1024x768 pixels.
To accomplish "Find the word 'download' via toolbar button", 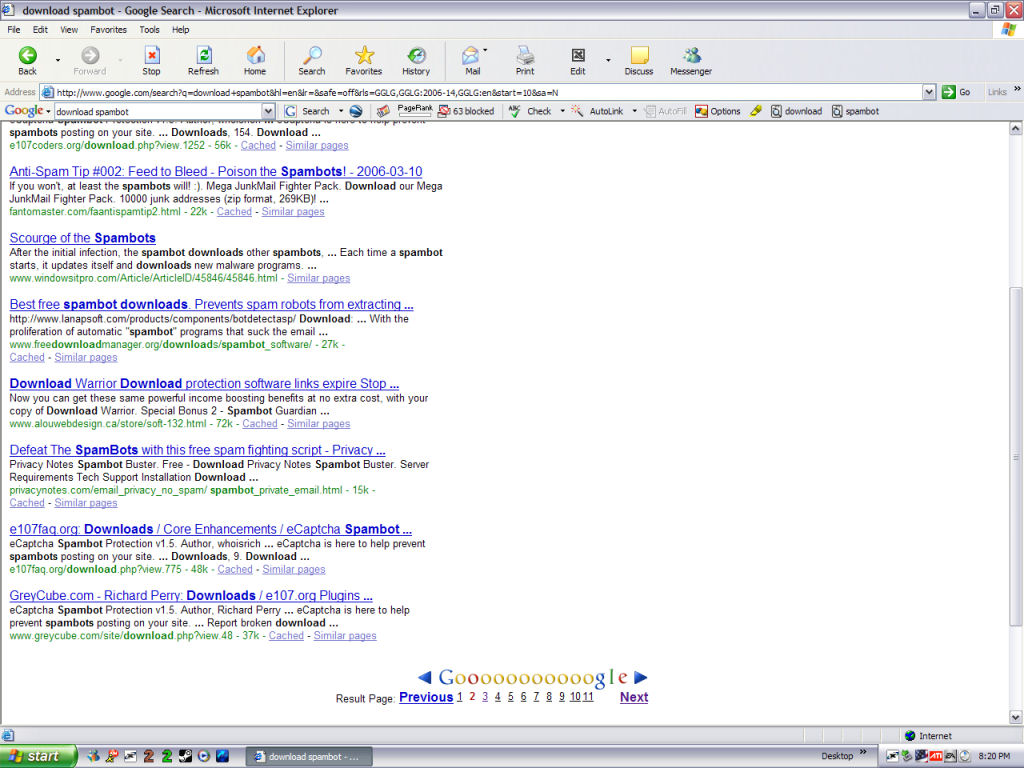I will click(x=796, y=111).
